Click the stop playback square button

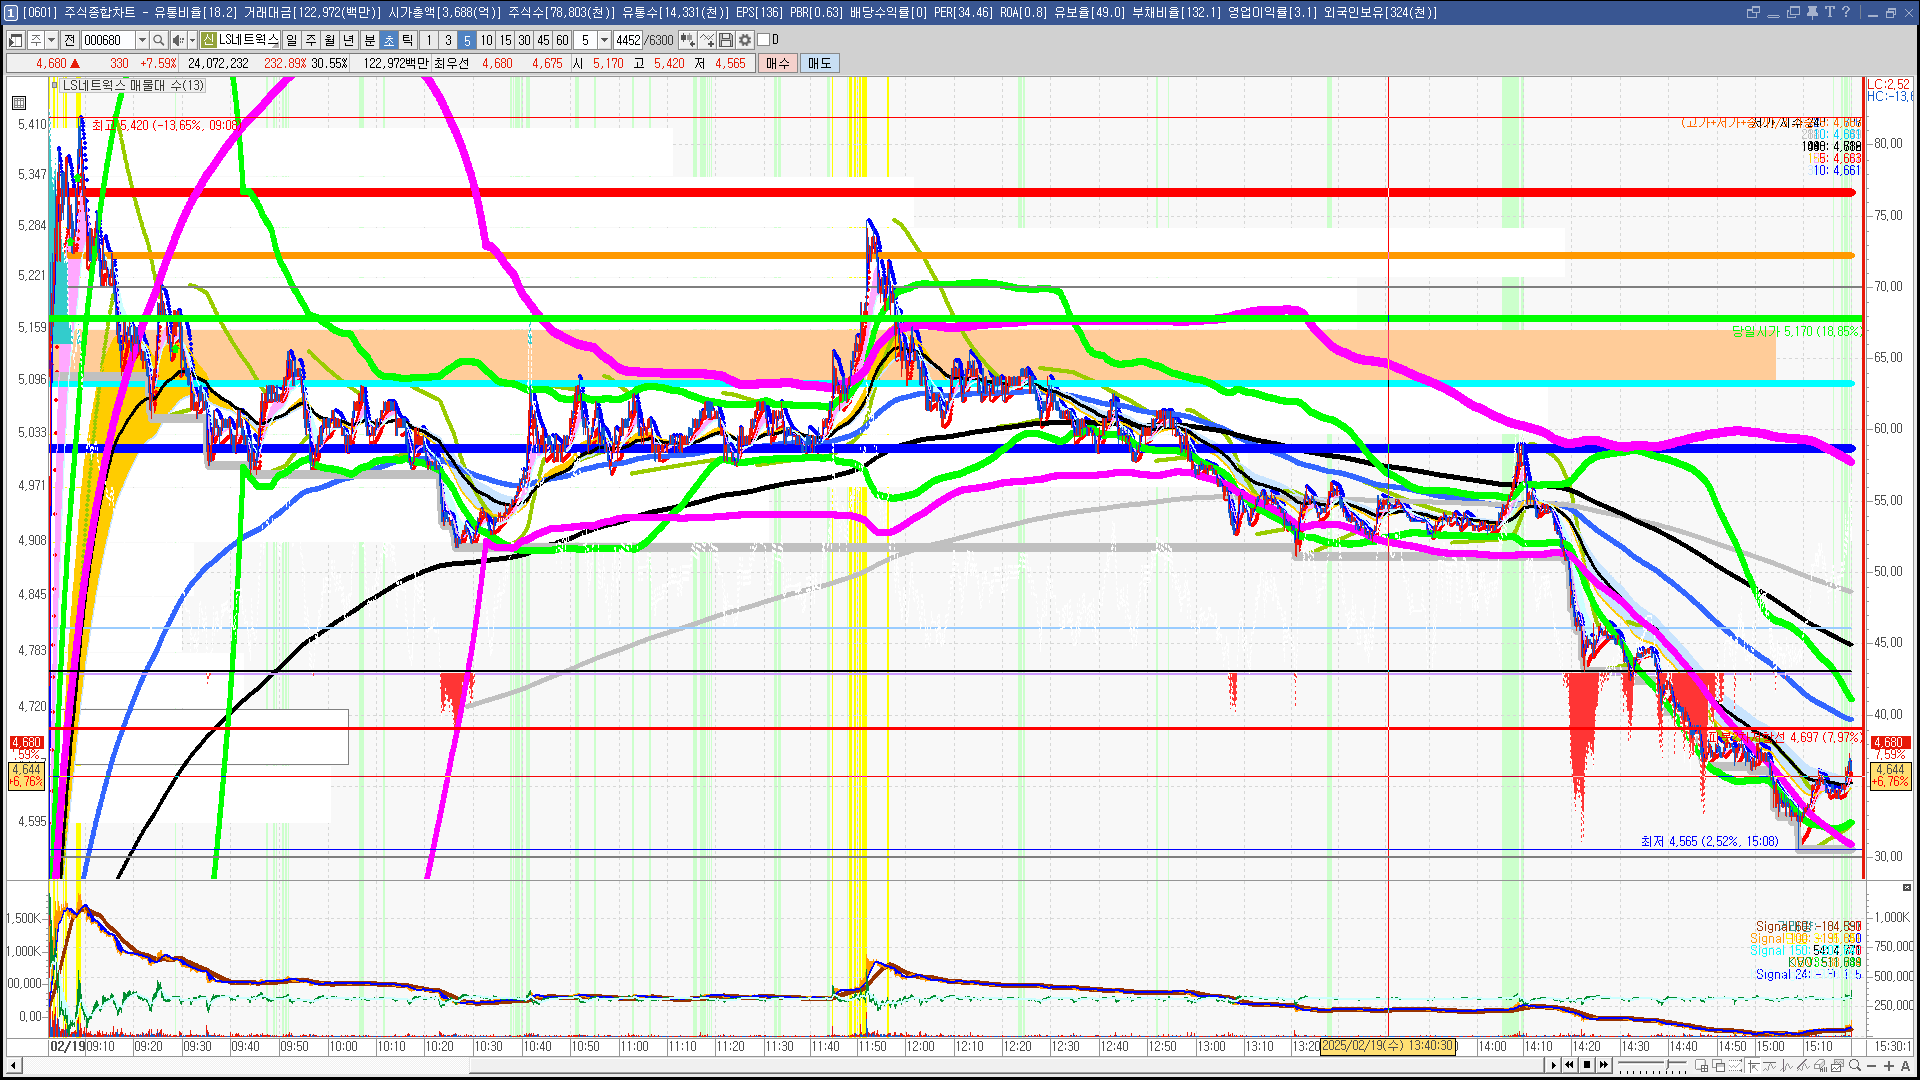(x=1587, y=1065)
